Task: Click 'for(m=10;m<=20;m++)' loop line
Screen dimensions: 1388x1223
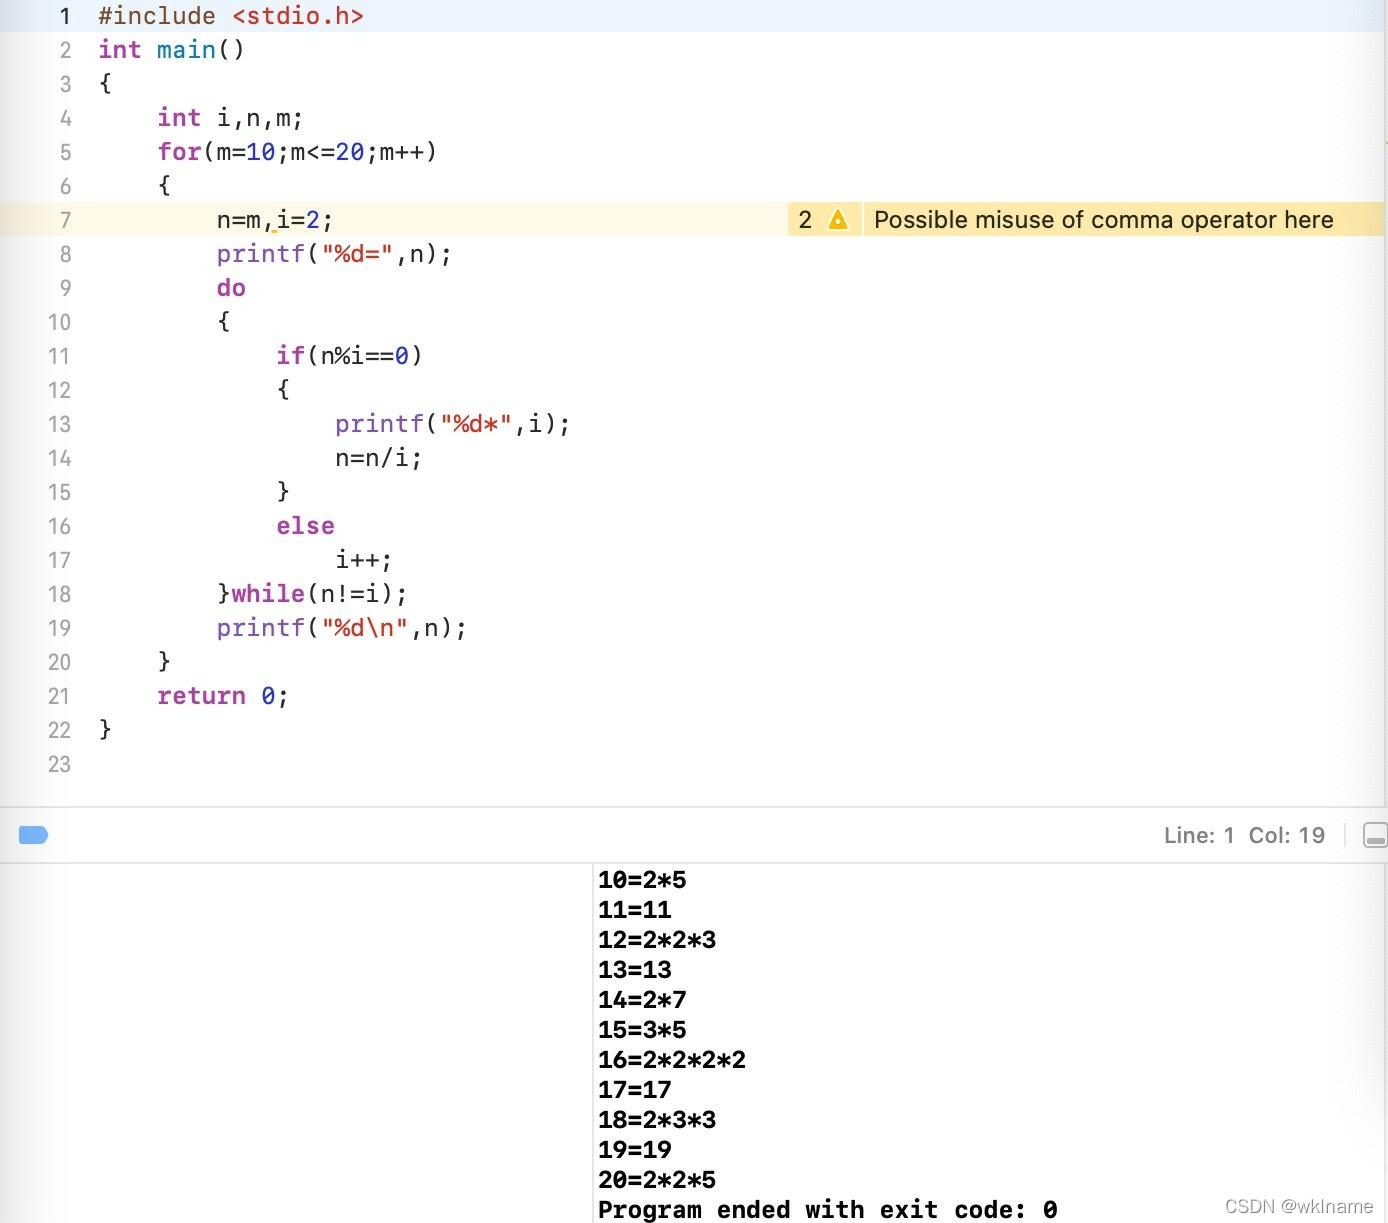Action: pos(297,152)
